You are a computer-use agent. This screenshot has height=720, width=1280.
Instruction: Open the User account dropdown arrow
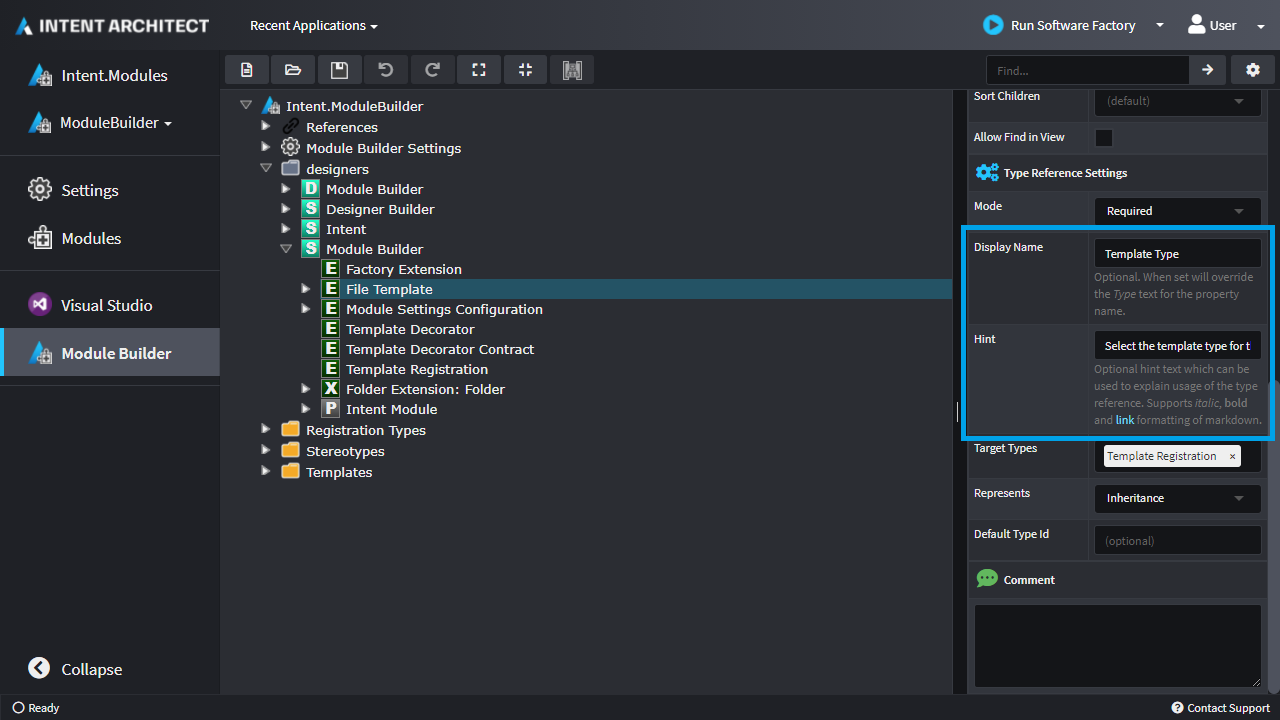pos(1260,26)
